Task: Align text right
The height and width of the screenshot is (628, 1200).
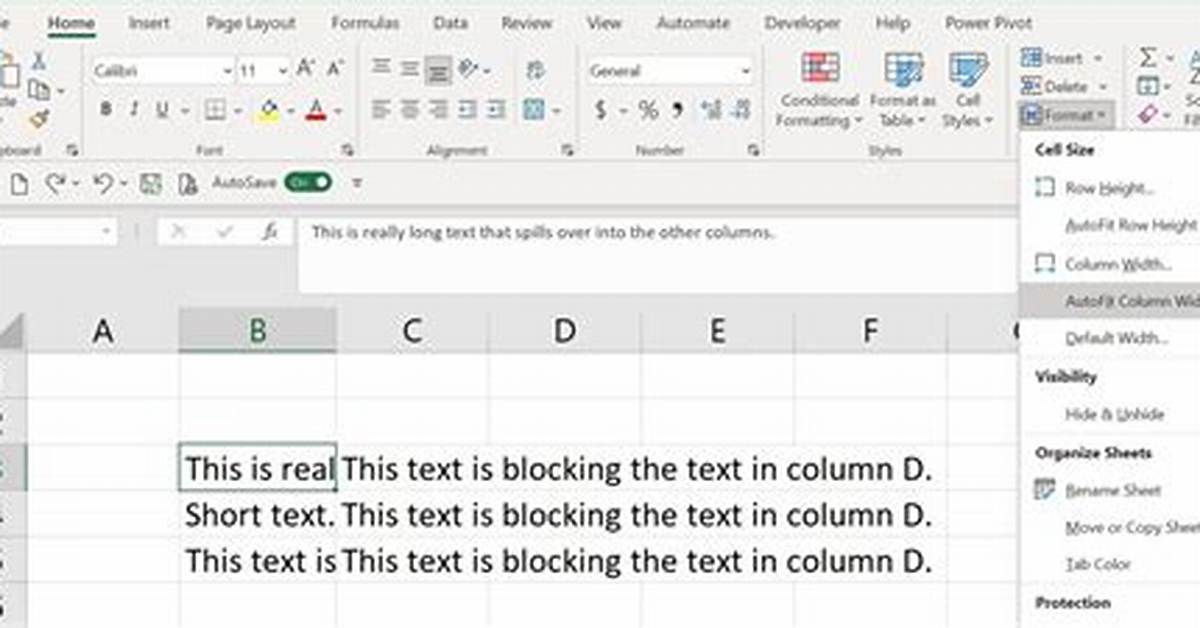Action: [x=438, y=110]
